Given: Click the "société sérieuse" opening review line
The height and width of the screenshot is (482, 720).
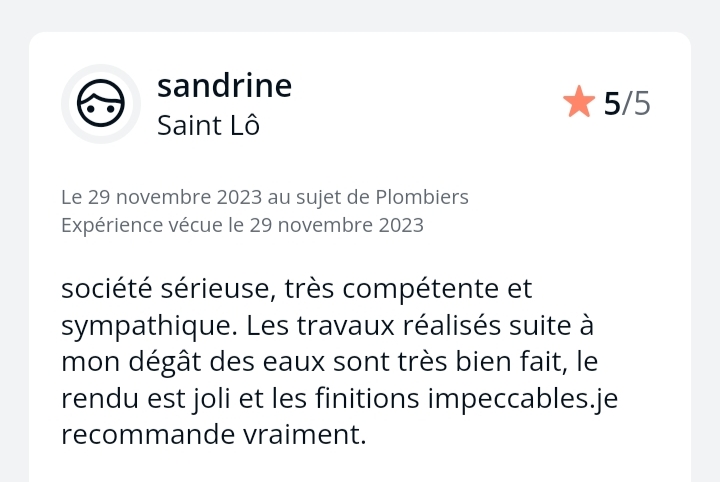Looking at the screenshot, I should [x=165, y=289].
